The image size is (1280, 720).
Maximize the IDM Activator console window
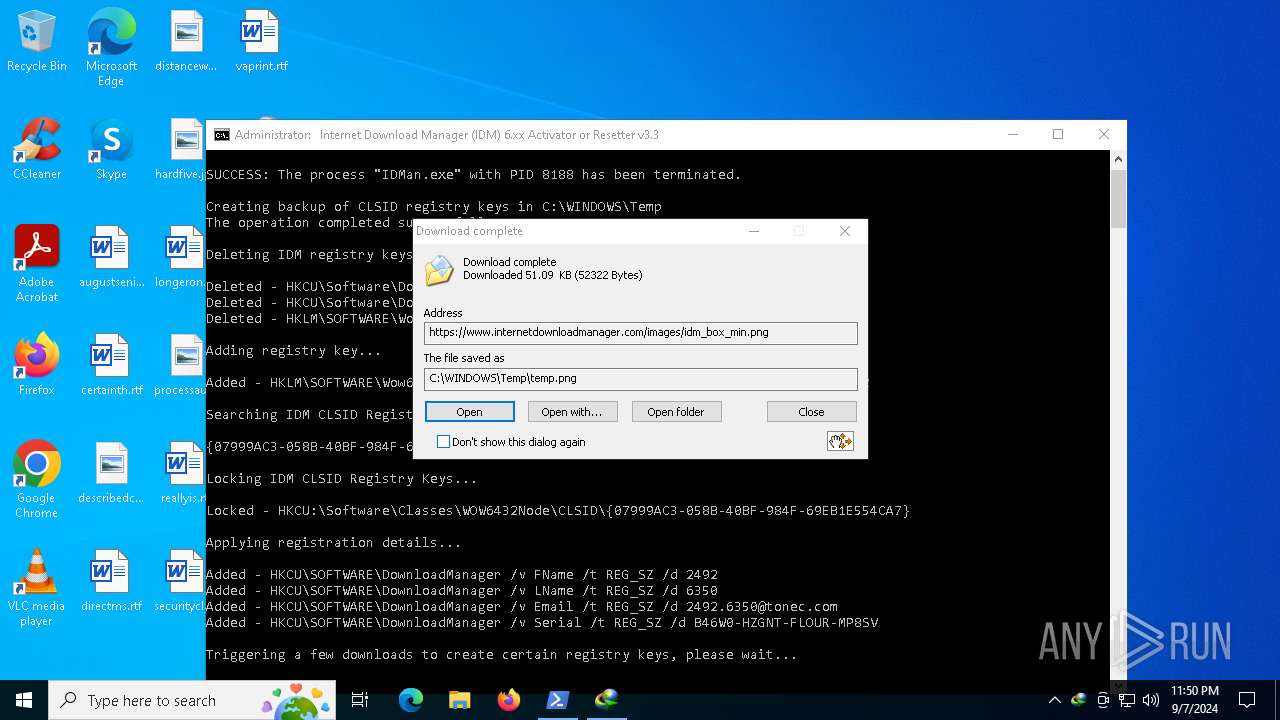pos(1058,134)
